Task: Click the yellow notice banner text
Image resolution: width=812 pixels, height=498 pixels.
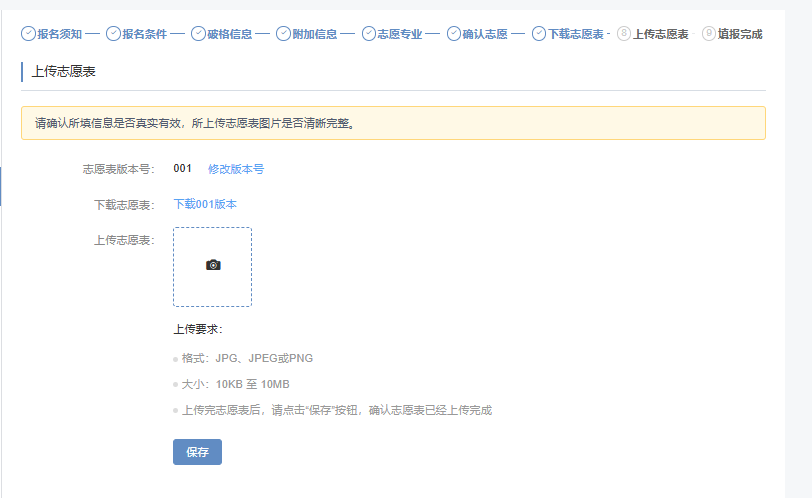Action: [195, 124]
